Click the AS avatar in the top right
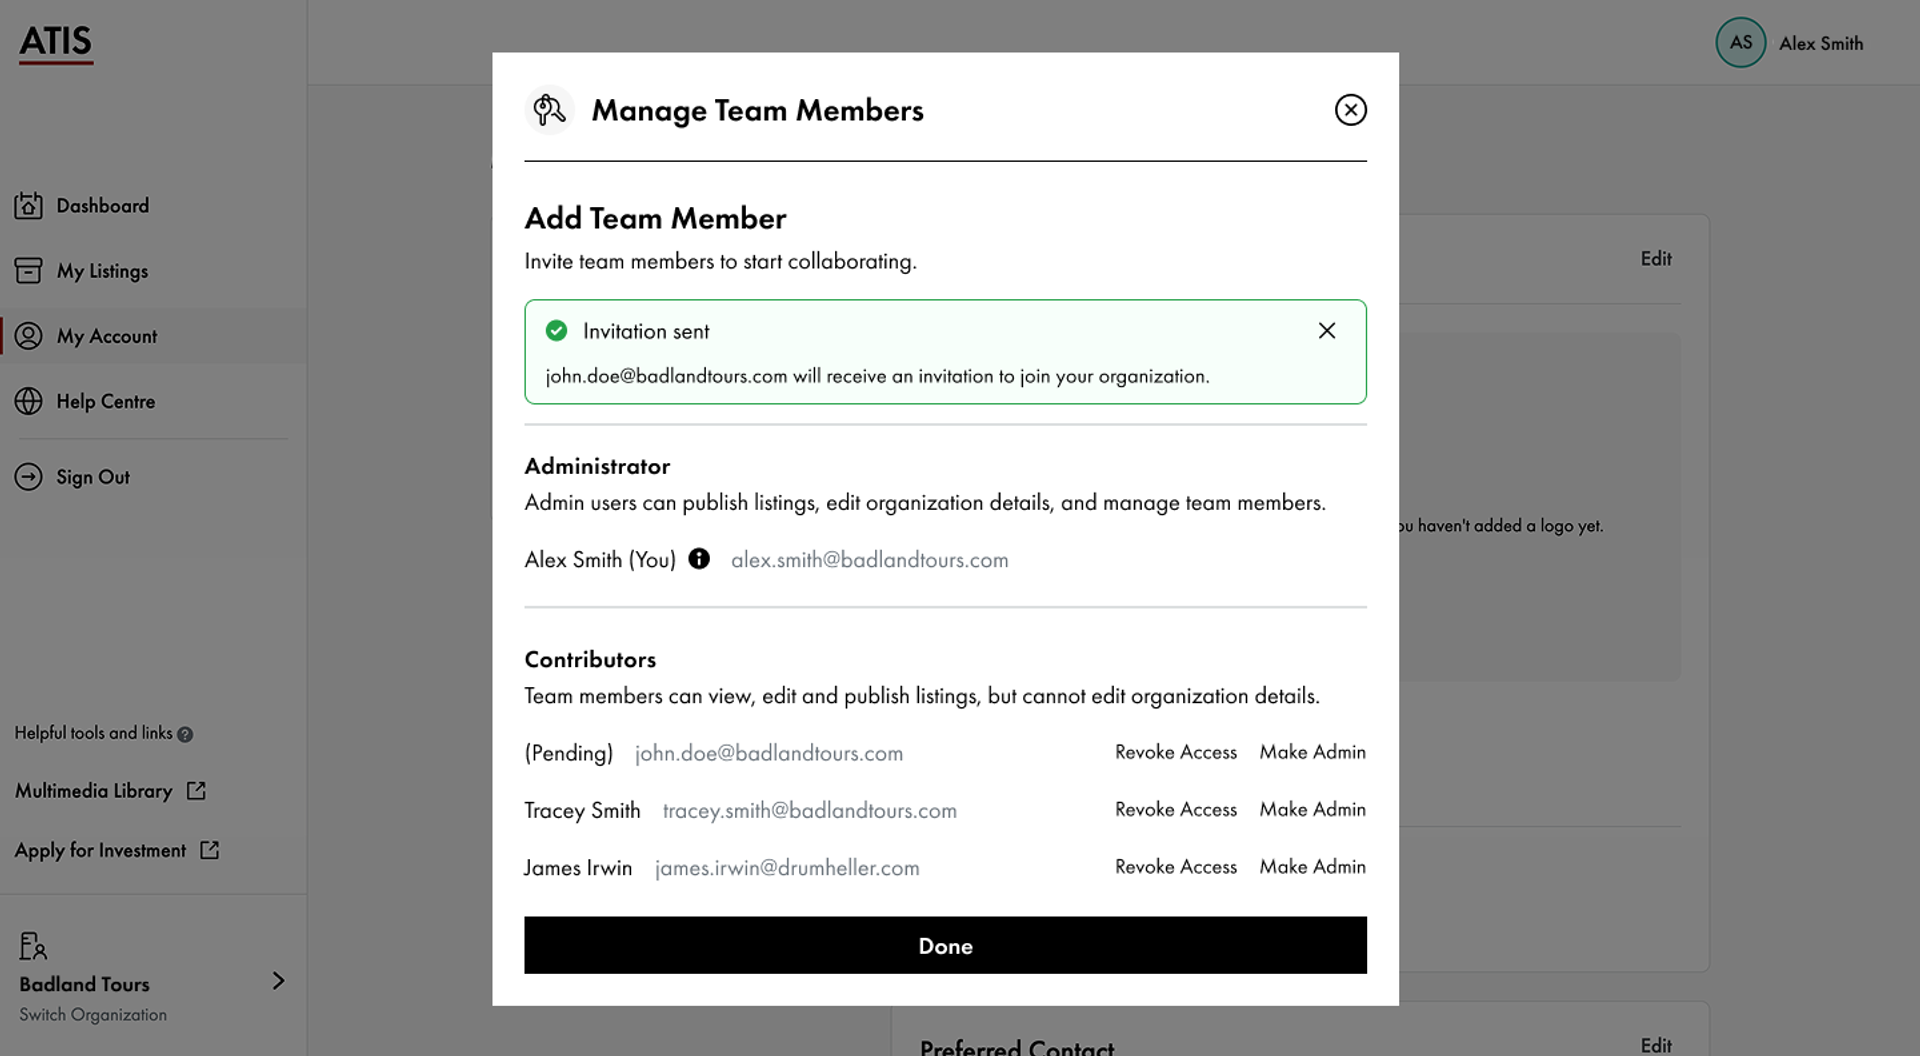 pos(1740,43)
